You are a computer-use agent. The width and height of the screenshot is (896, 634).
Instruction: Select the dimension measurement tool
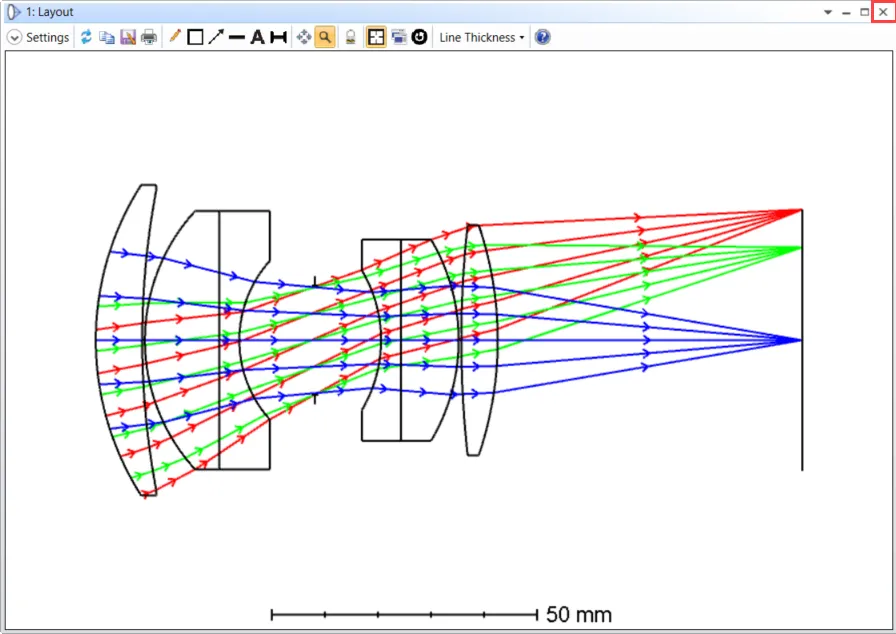[278, 37]
